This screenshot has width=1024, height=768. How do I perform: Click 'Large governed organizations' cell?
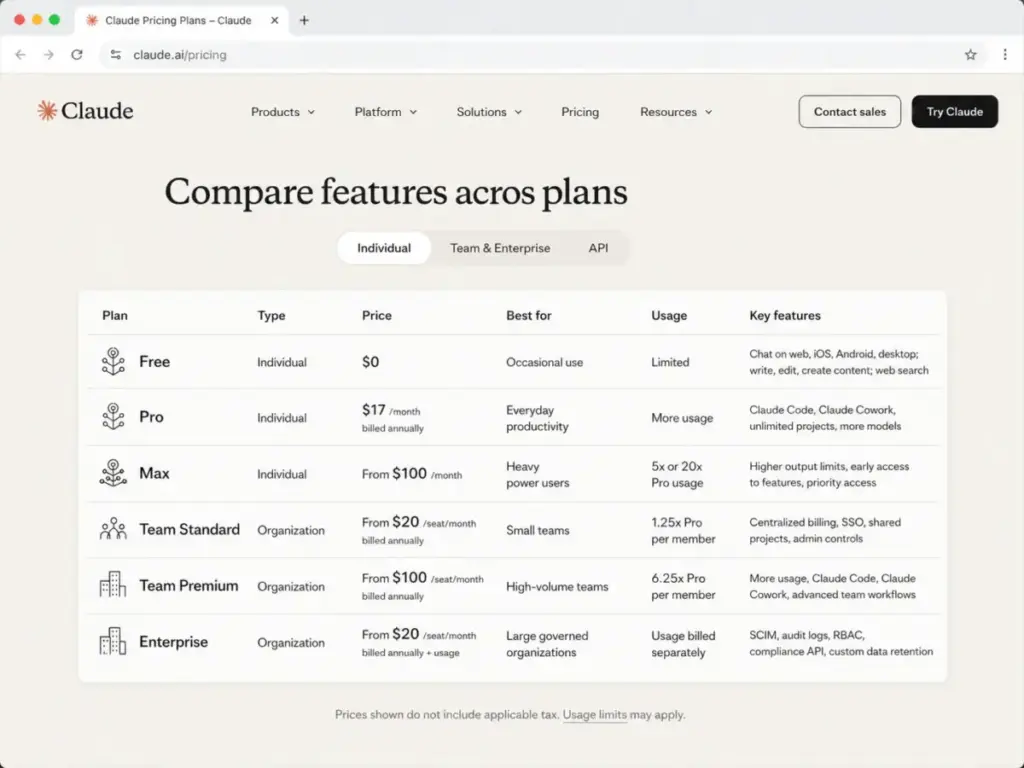tap(547, 644)
